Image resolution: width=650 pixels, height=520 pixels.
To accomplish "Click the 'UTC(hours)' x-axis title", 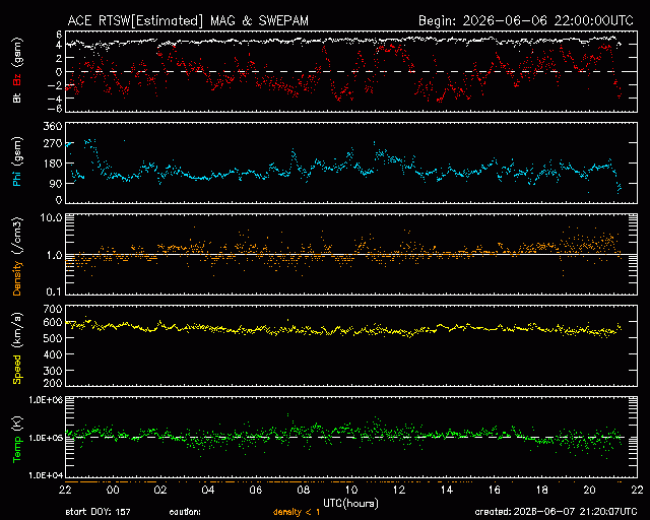I will (x=351, y=503).
